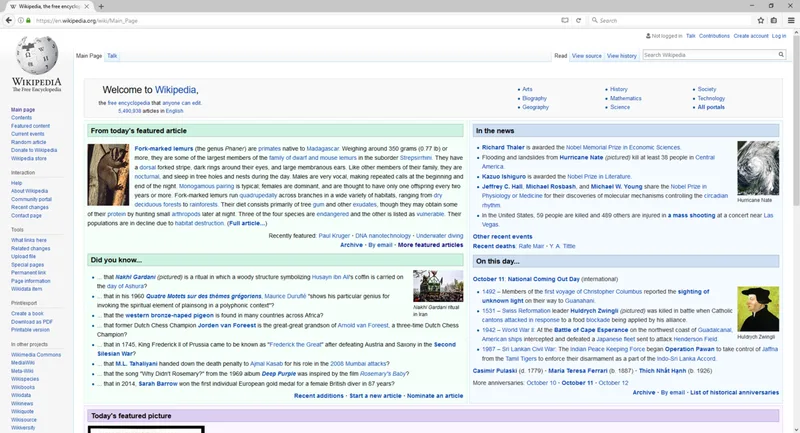Viewport: 800px width, 433px height.
Task: Select the Read tab
Action: coord(560,56)
